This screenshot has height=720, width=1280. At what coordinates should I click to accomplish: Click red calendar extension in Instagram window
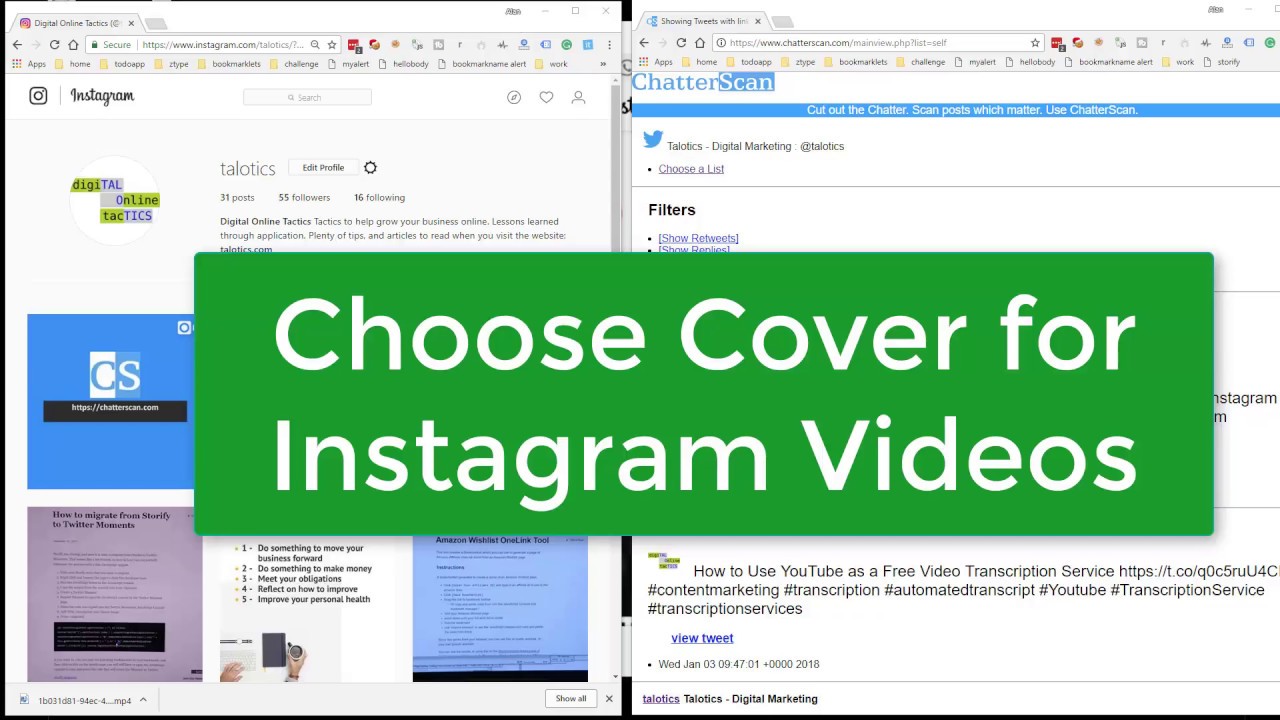(x=353, y=45)
